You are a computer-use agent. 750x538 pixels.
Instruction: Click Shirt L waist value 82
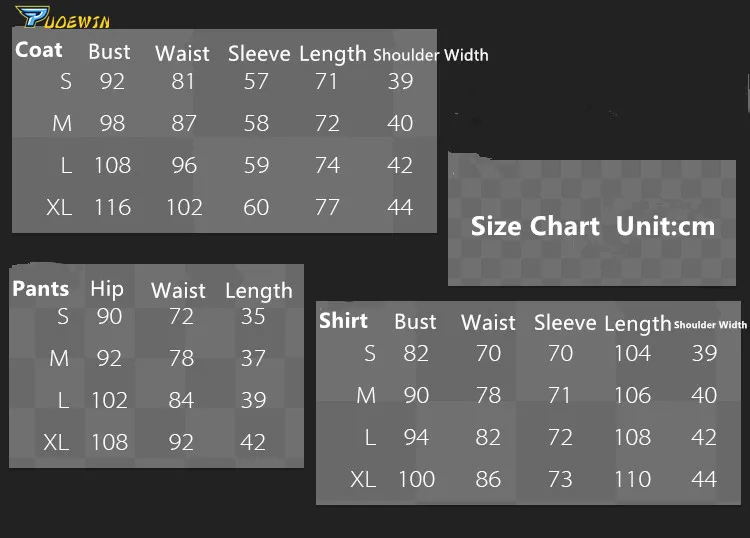click(x=488, y=437)
